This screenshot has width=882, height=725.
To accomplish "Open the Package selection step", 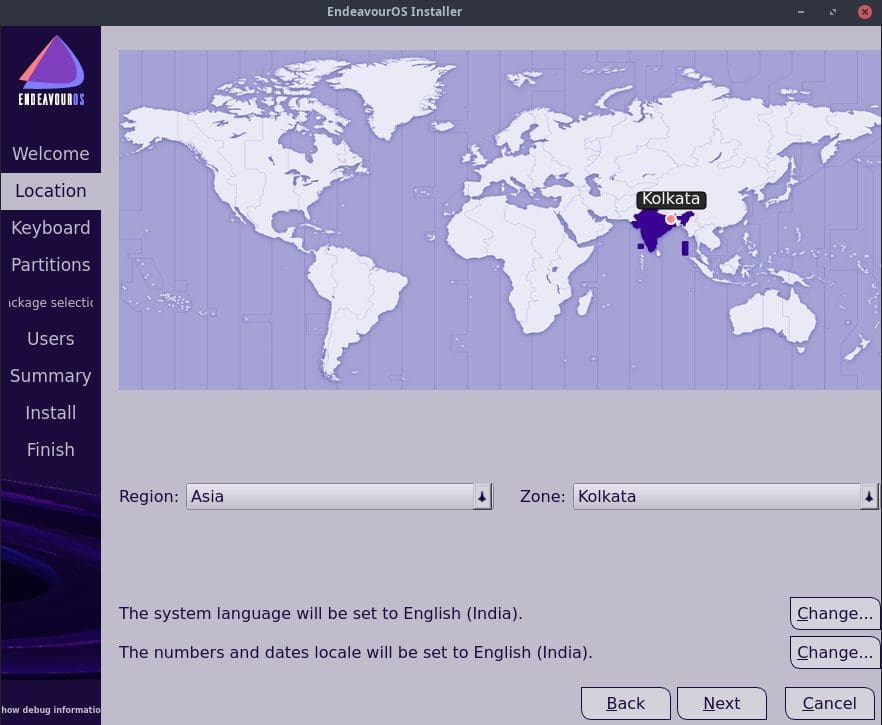I will point(51,302).
